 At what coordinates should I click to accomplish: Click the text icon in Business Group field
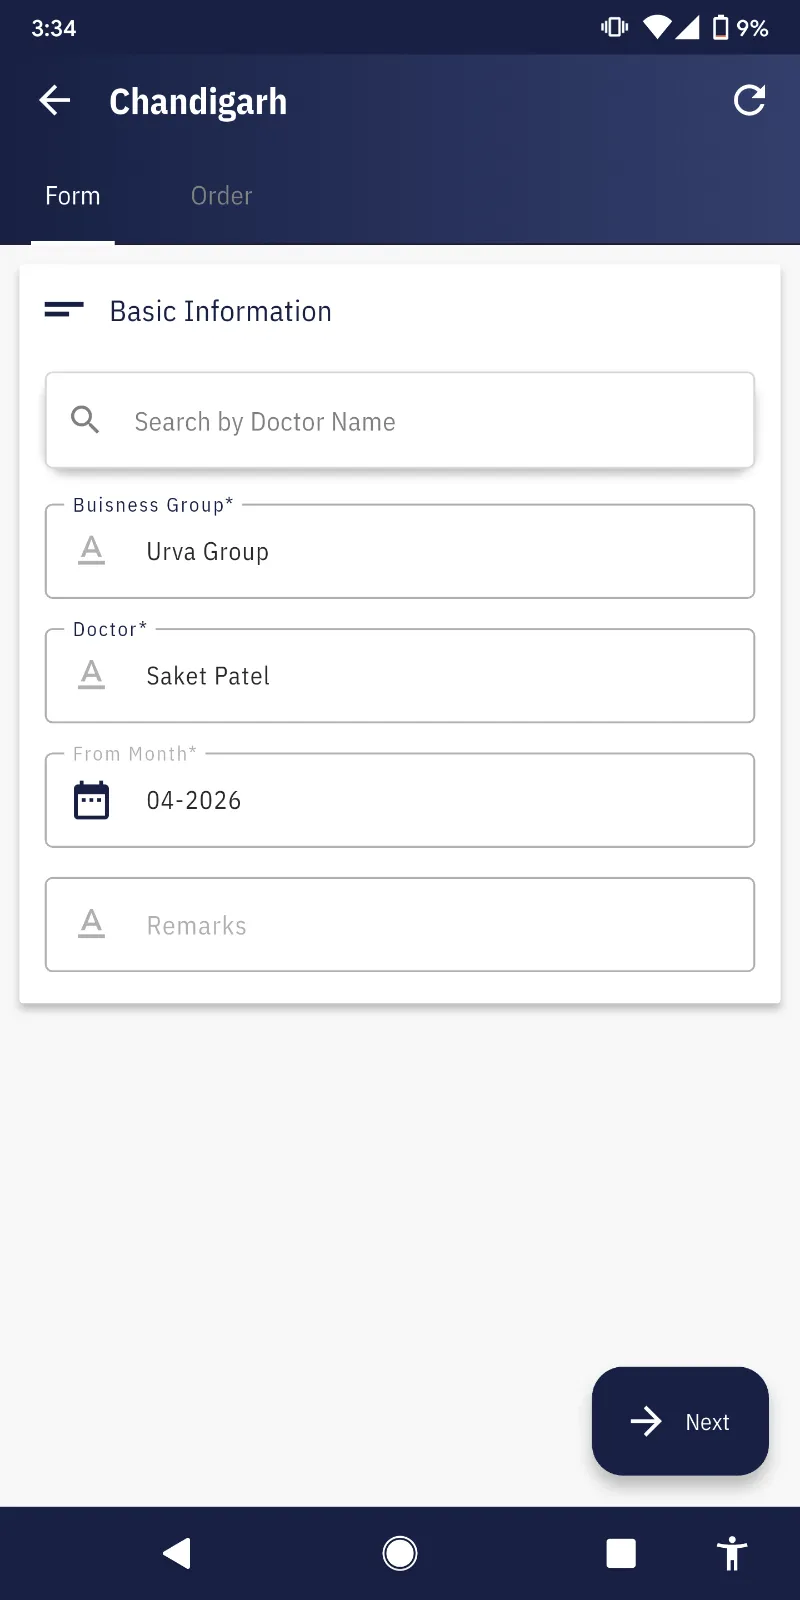pos(92,551)
